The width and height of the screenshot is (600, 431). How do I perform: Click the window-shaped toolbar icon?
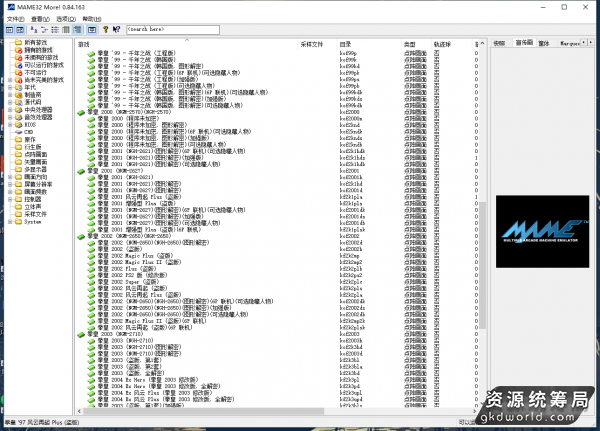[x=92, y=29]
